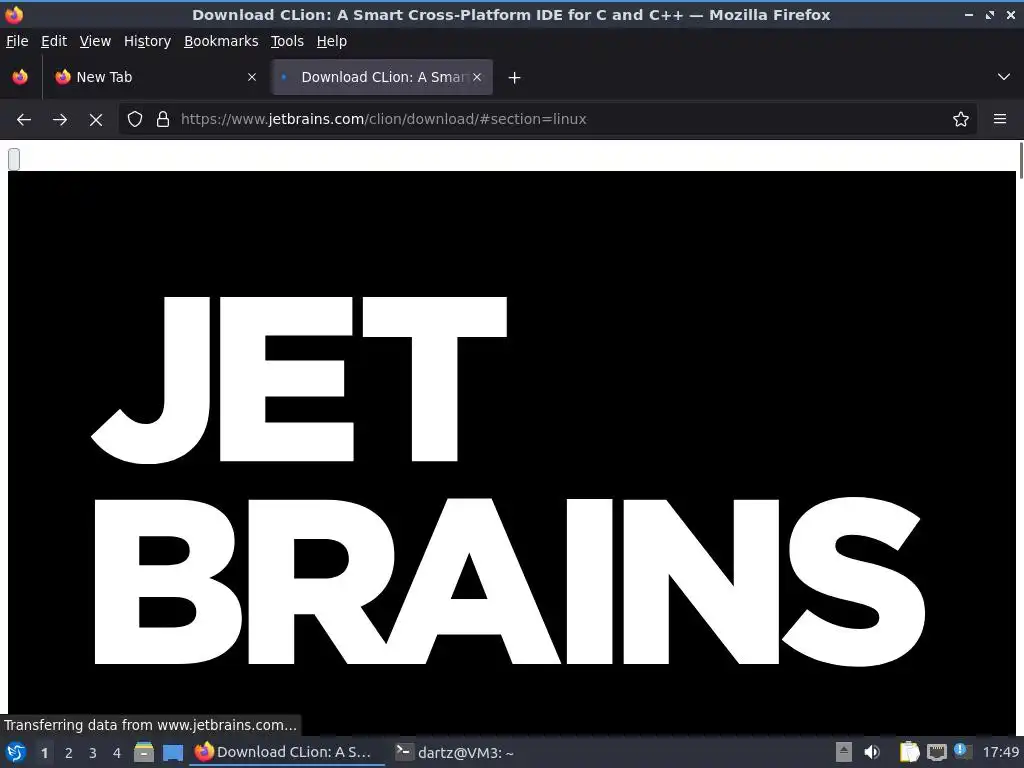Image resolution: width=1024 pixels, height=768 pixels.
Task: Switch to workspace 3
Action: click(x=93, y=753)
